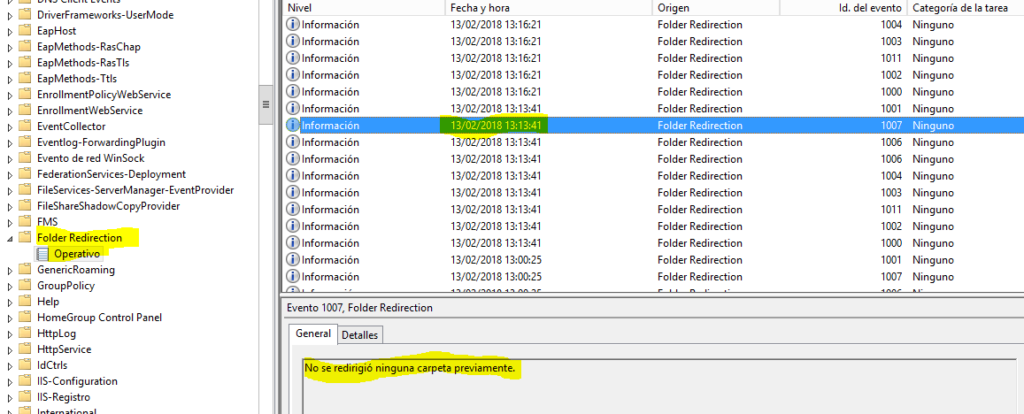Click the IIS-Configuration folder icon
The height and width of the screenshot is (414, 1024).
click(25, 381)
